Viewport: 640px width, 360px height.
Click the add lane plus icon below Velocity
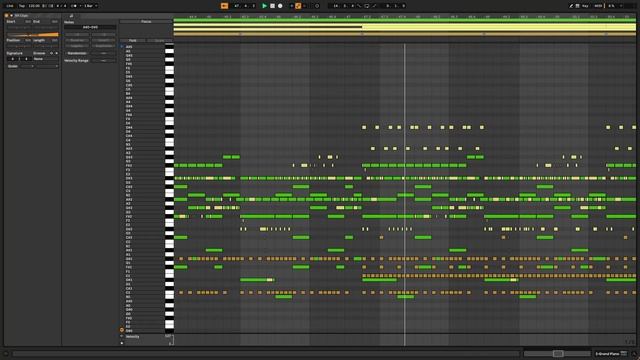(x=122, y=343)
